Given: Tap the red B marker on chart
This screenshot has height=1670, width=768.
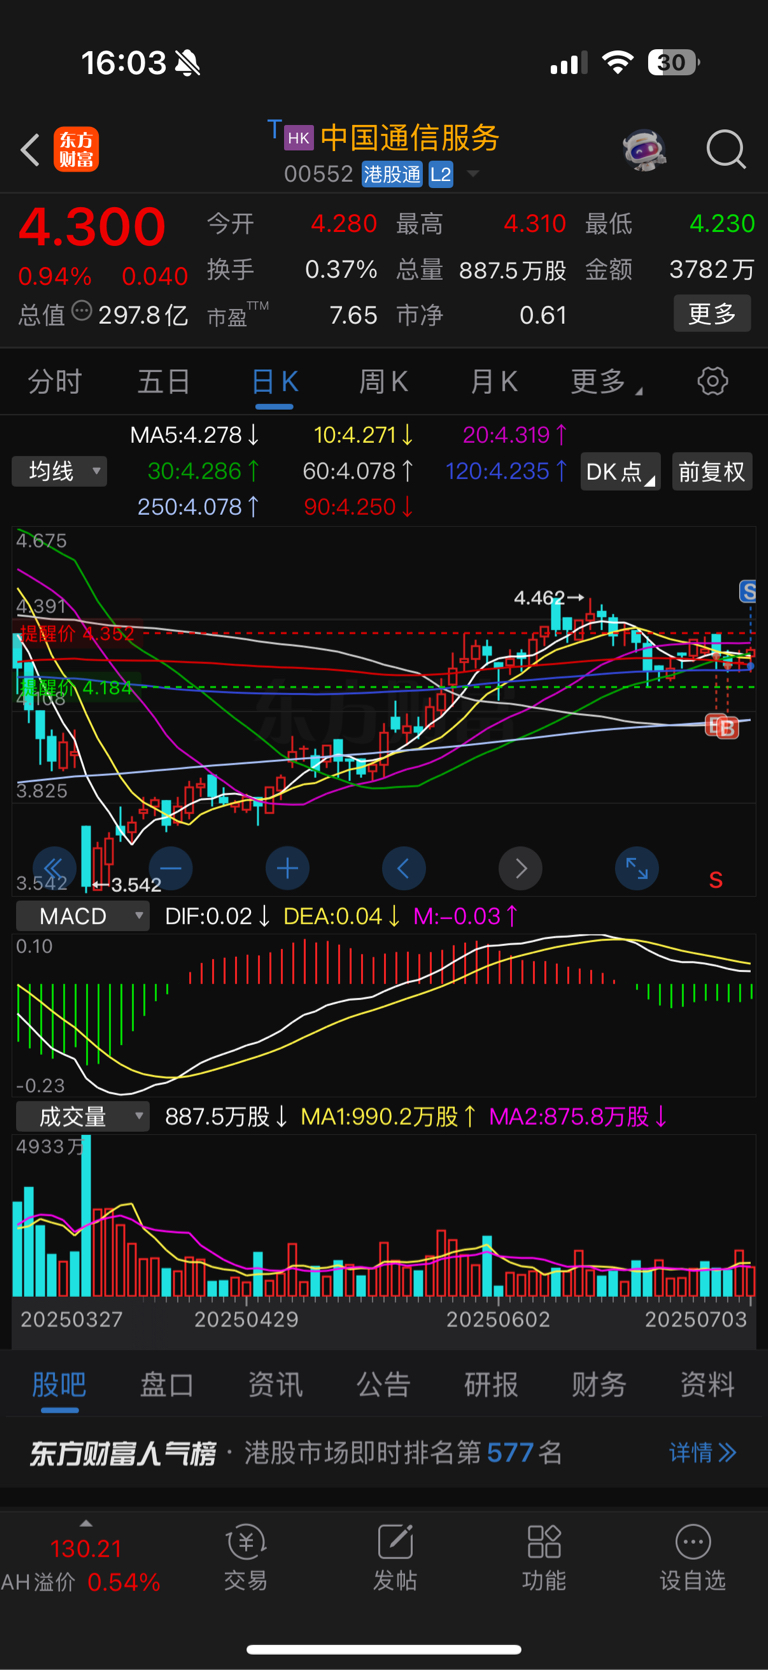Looking at the screenshot, I should point(728,728).
